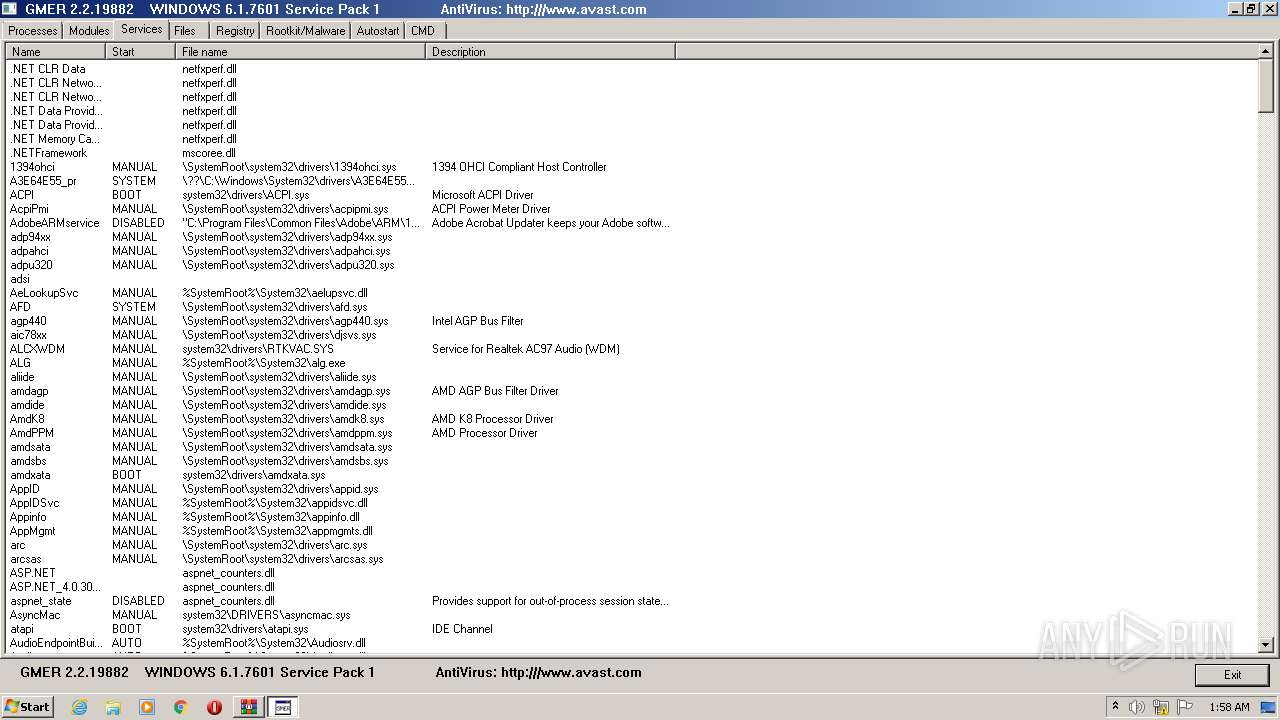The width and height of the screenshot is (1280, 720).
Task: Click the scrollbar down arrow
Action: (x=1266, y=645)
